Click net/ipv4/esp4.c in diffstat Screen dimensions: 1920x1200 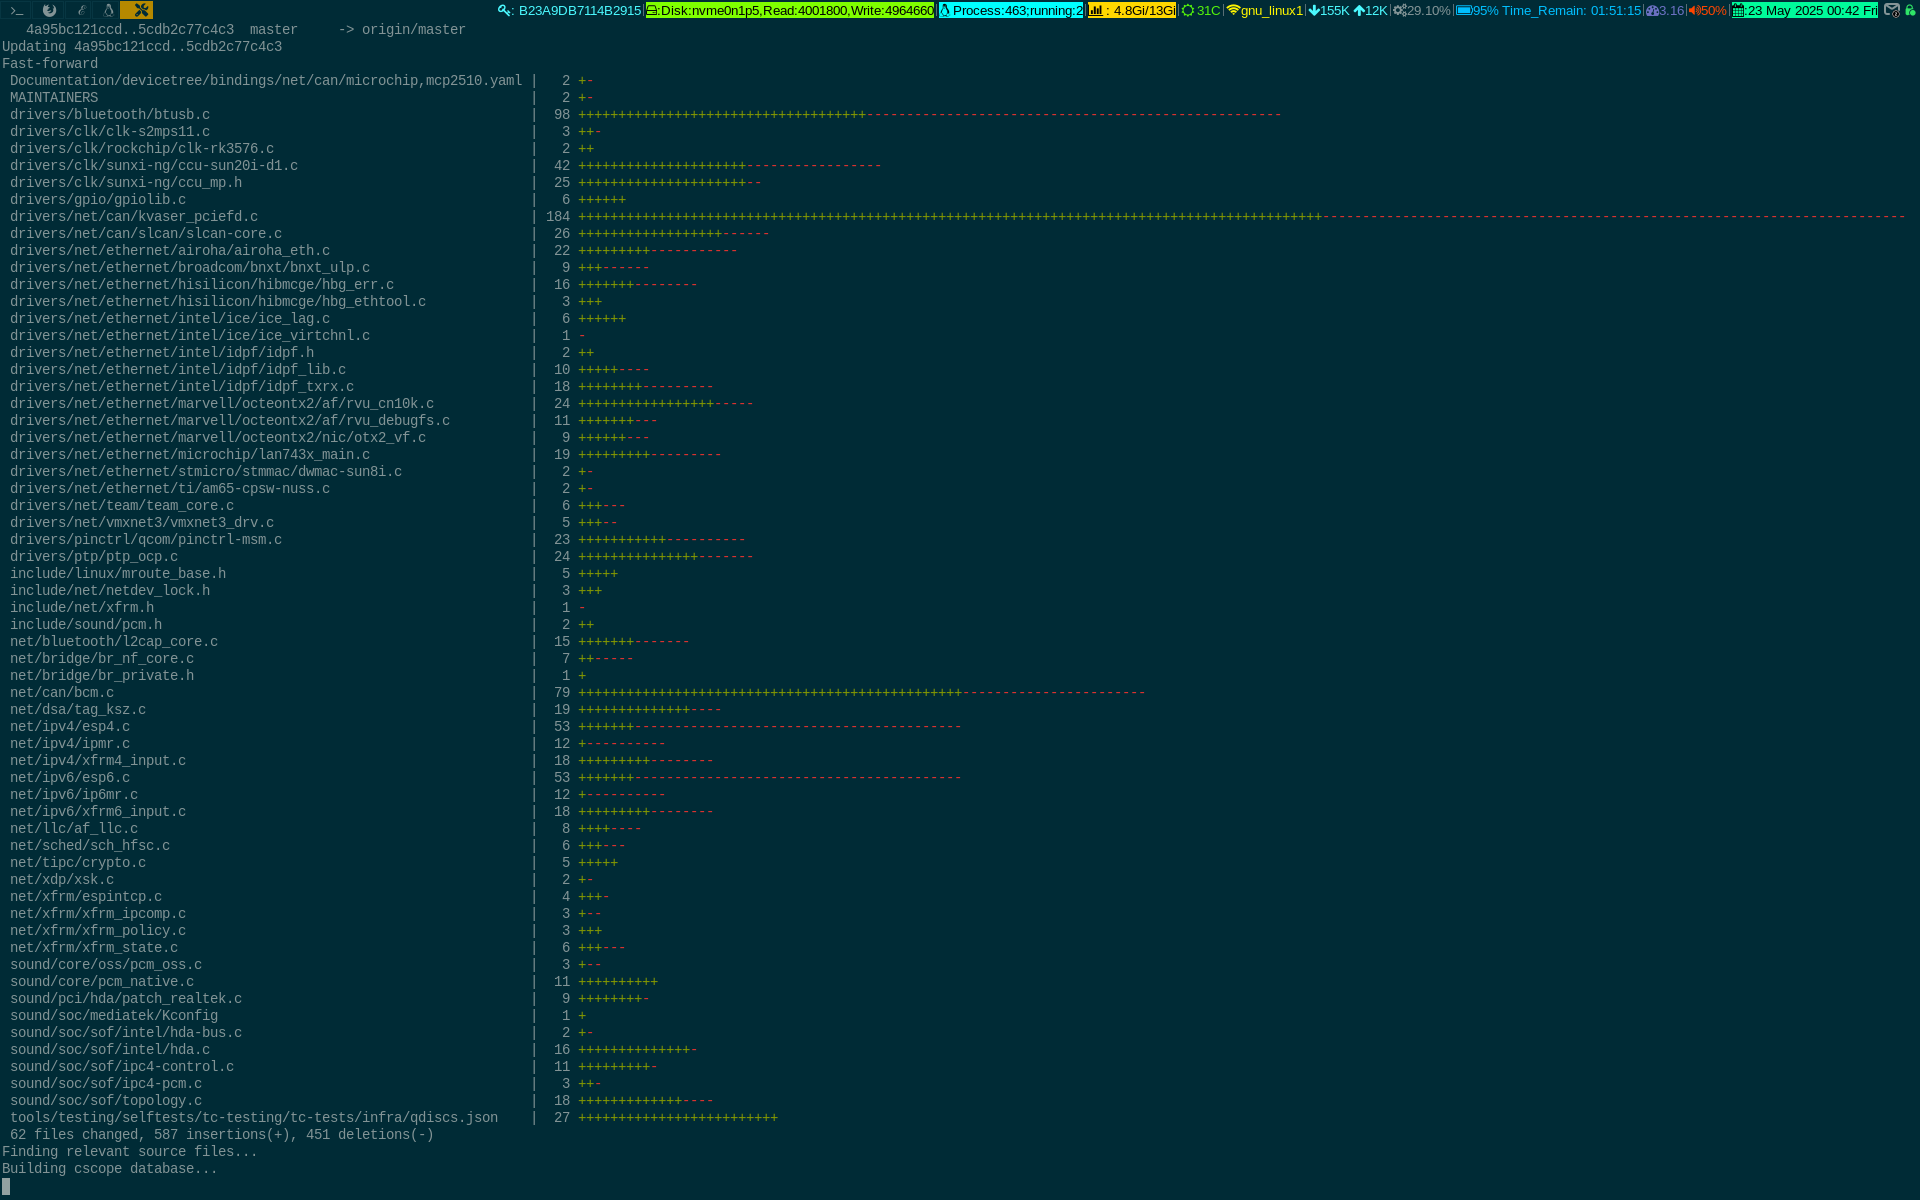[x=70, y=727]
